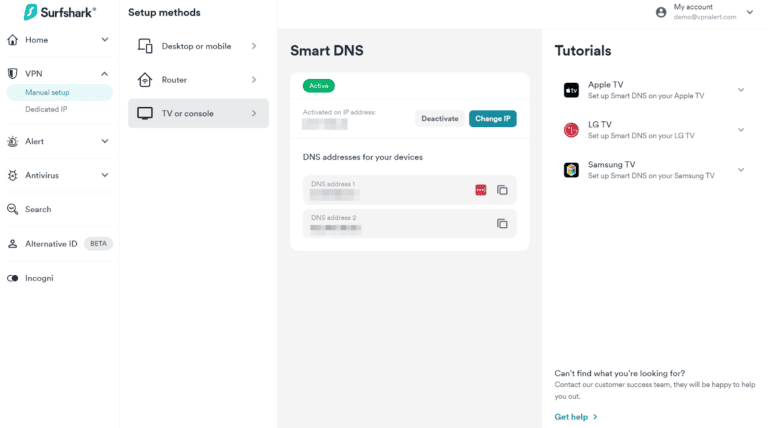Collapse the VPN section
The width and height of the screenshot is (768, 428).
pyautogui.click(x=105, y=73)
